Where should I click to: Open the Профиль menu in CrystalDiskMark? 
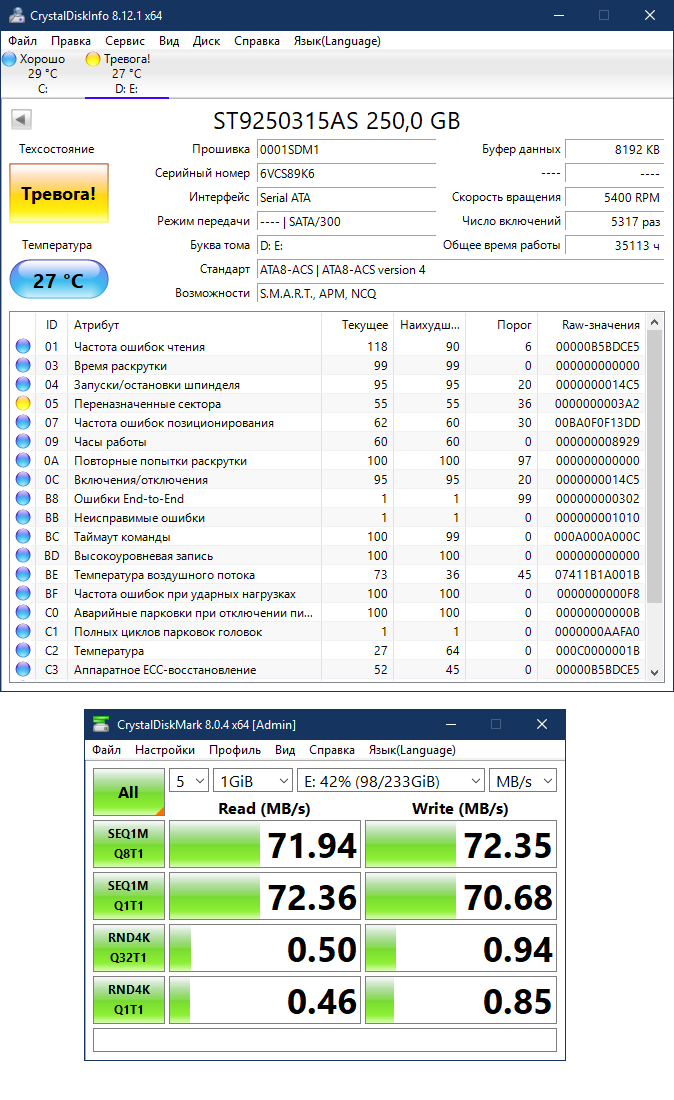[235, 750]
